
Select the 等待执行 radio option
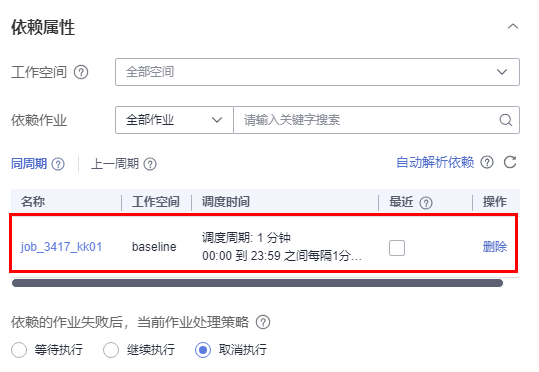click(x=19, y=350)
